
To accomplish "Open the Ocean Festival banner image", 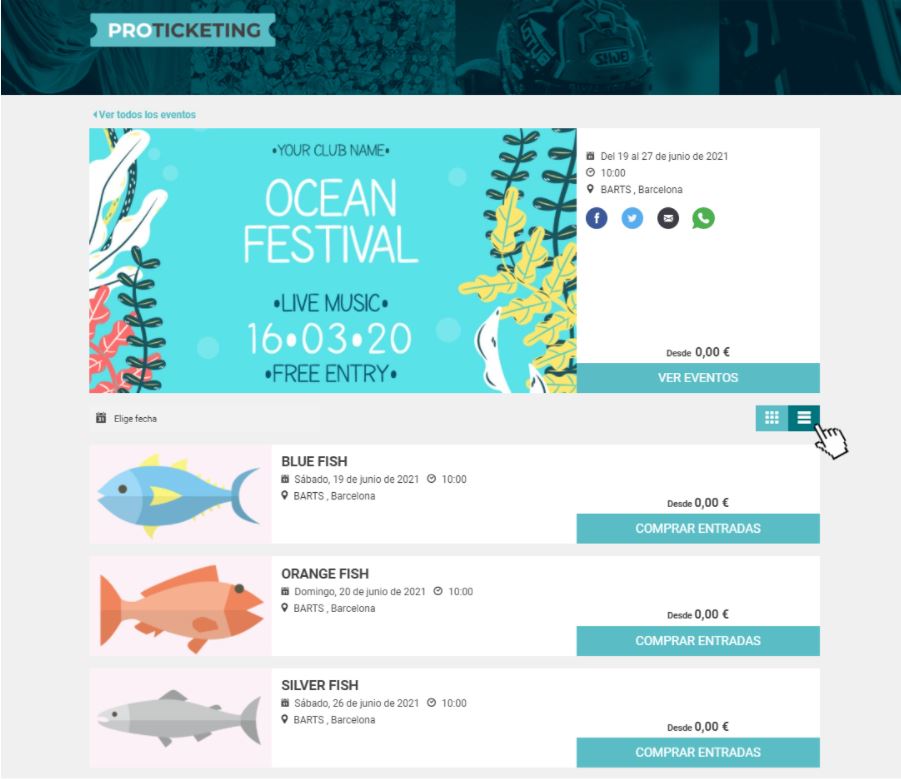I will (x=333, y=260).
